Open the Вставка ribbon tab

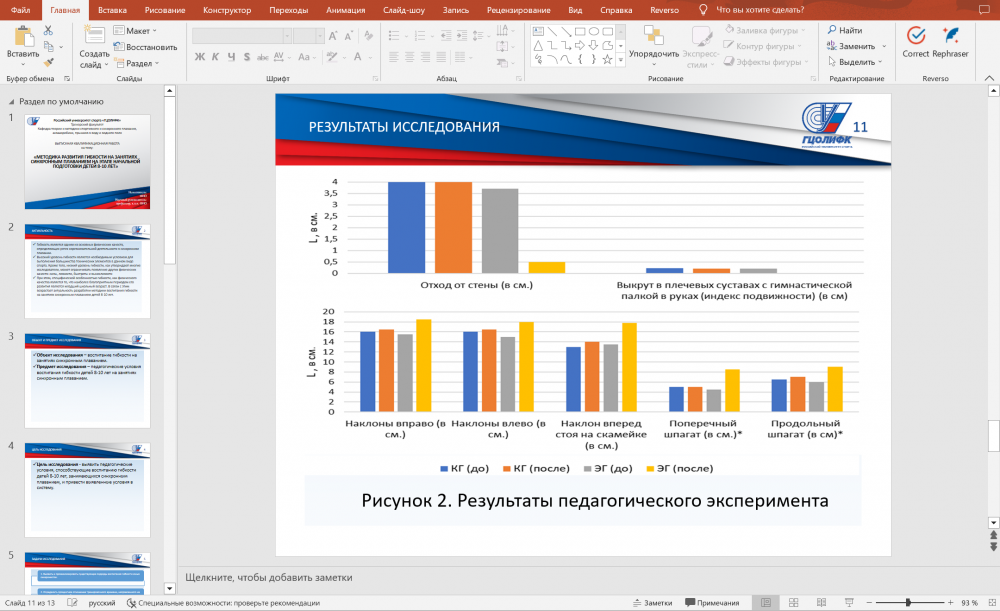(x=113, y=9)
